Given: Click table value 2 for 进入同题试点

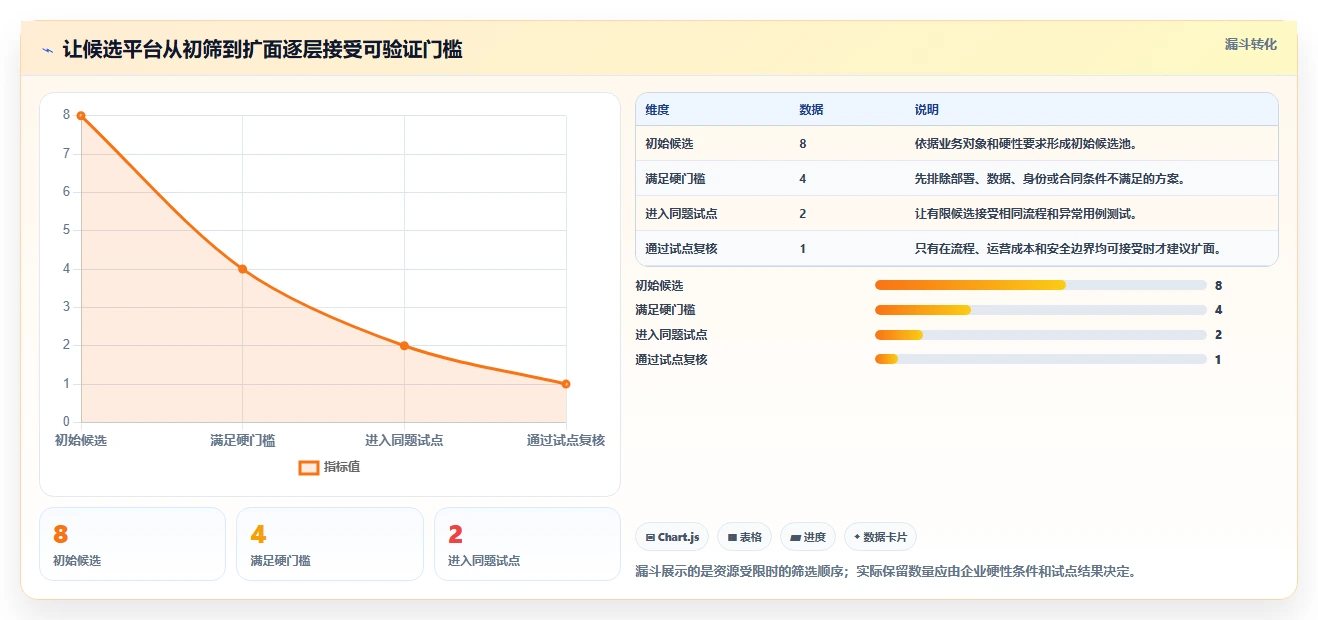Looking at the screenshot, I should 803,214.
